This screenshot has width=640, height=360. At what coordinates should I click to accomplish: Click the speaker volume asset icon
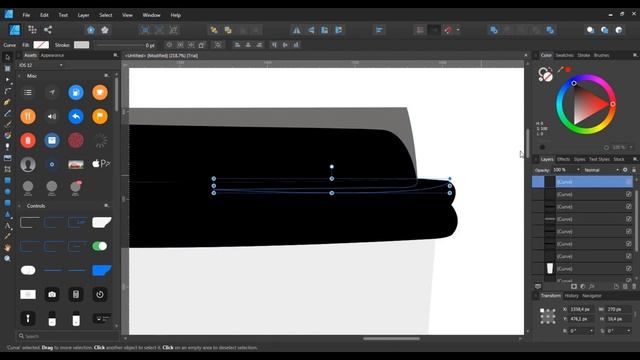click(x=52, y=116)
